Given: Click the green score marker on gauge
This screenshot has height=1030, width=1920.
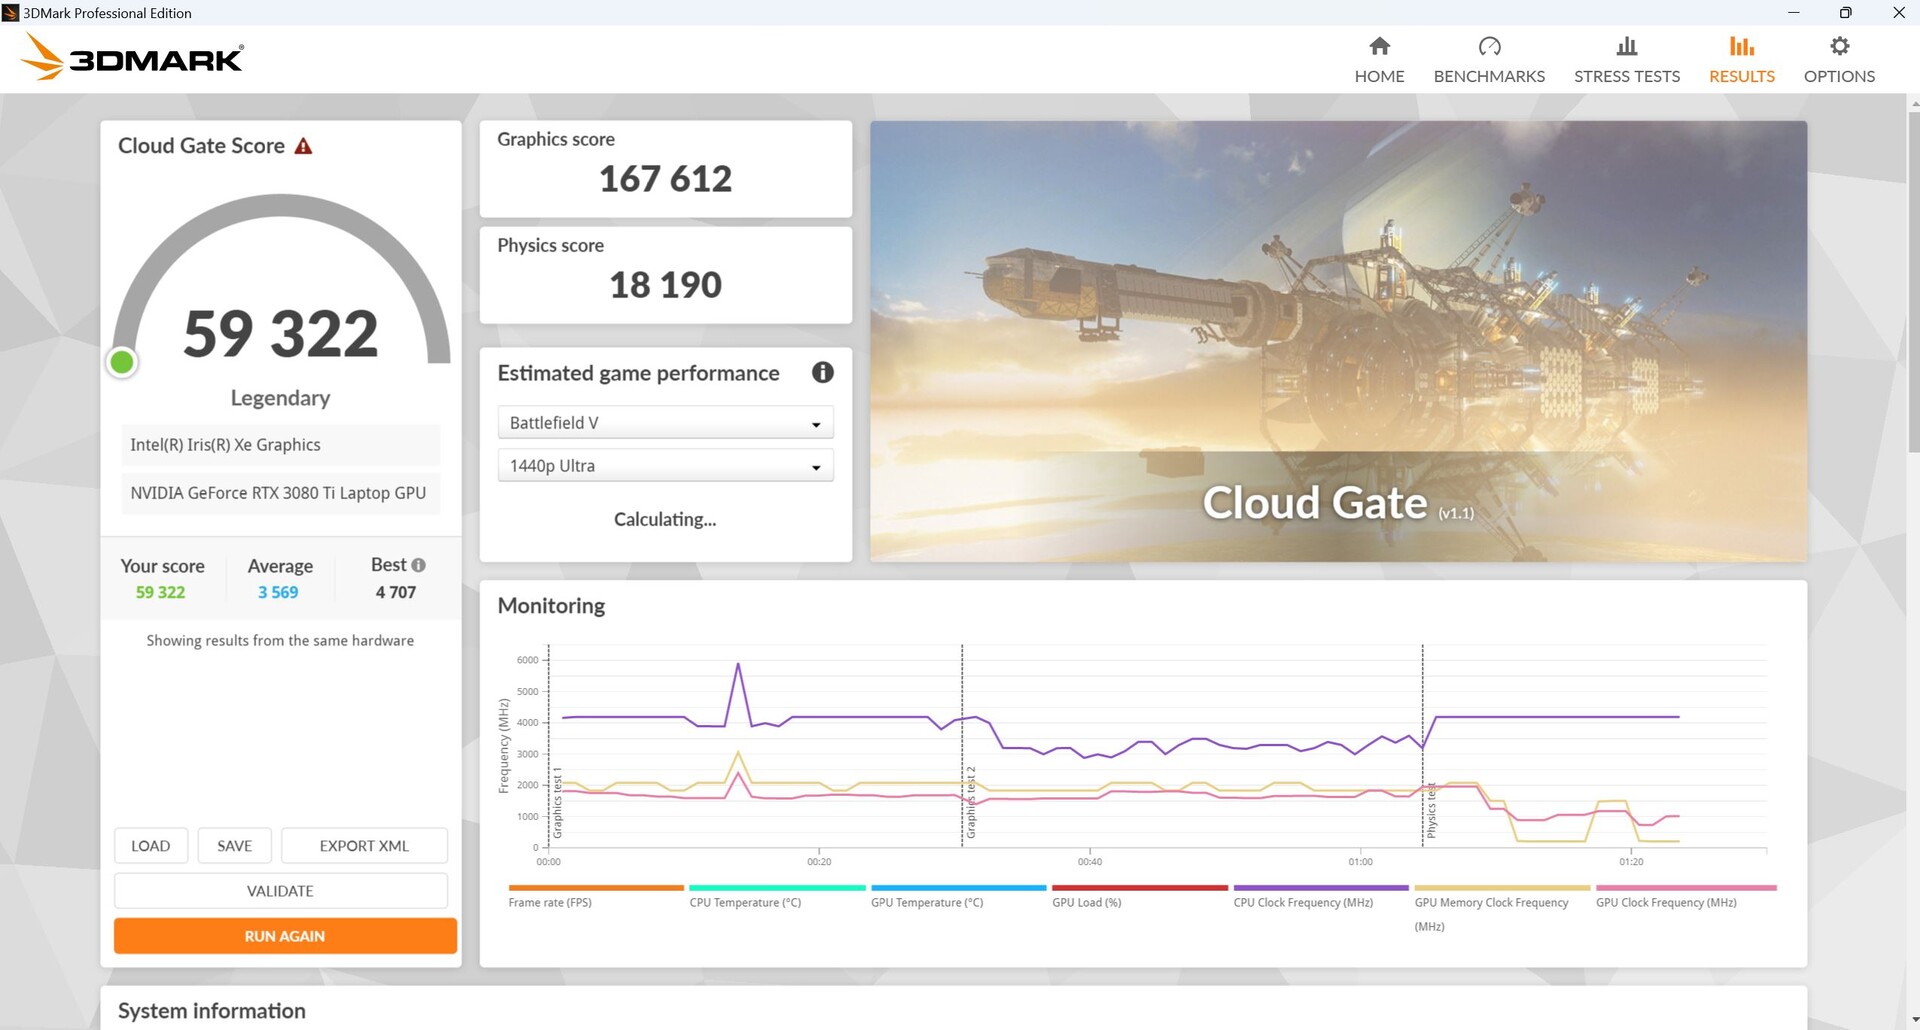Looking at the screenshot, I should tap(122, 362).
